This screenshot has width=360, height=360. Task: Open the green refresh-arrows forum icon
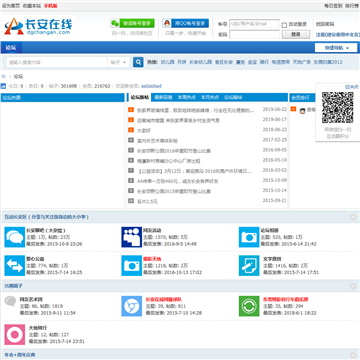pyautogui.click(x=249, y=306)
